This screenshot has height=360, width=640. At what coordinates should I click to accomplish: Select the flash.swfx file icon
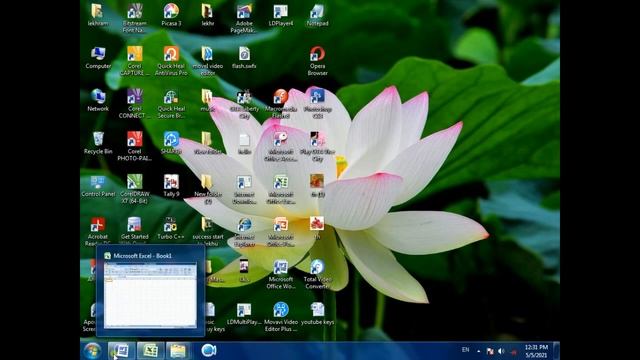point(244,58)
